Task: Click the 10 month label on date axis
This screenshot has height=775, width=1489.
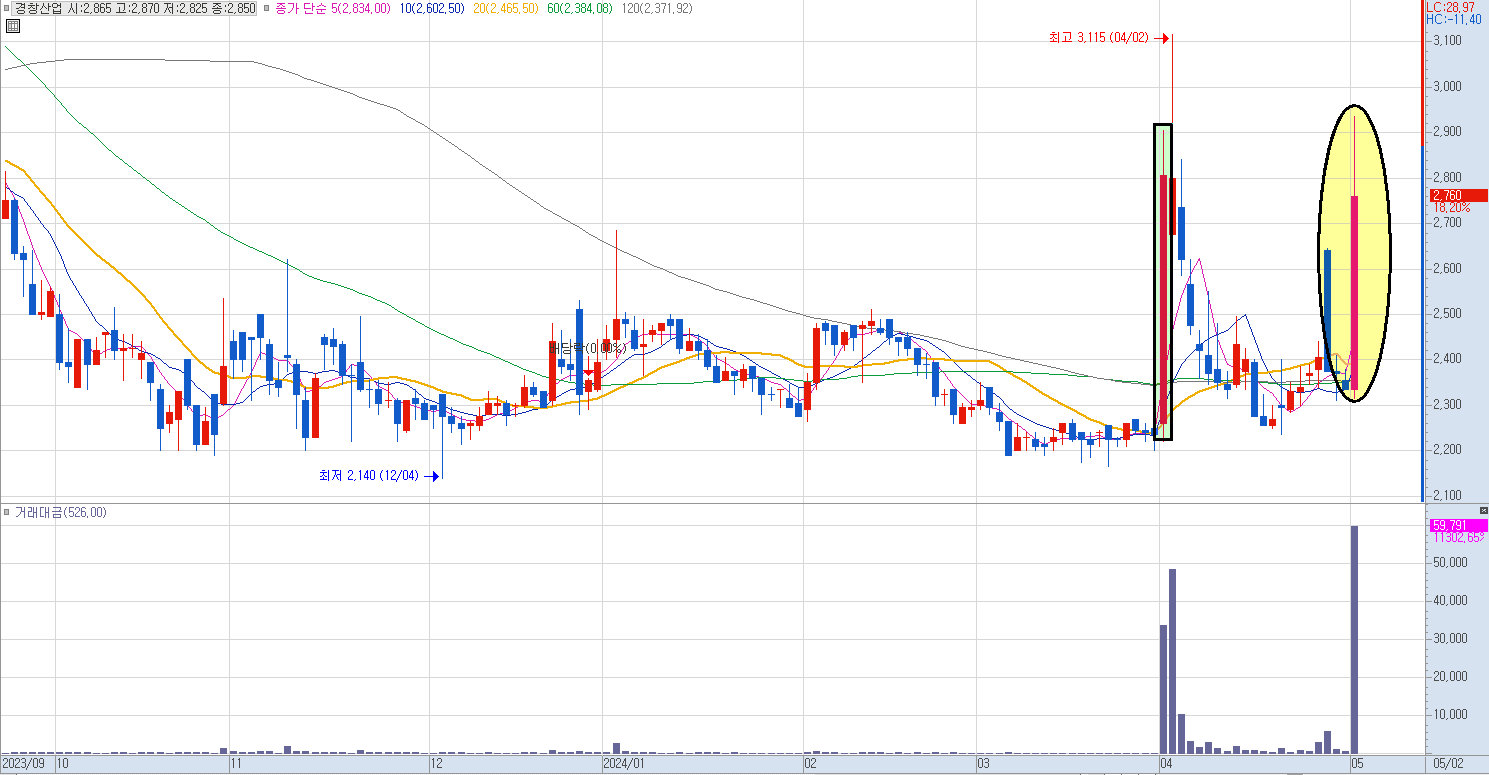Action: [62, 764]
